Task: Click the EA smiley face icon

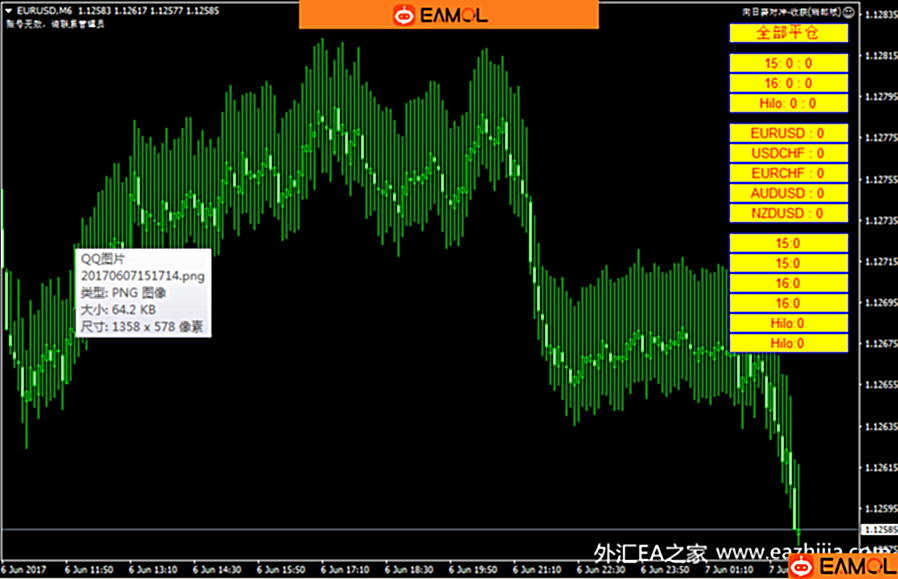Action: point(849,12)
